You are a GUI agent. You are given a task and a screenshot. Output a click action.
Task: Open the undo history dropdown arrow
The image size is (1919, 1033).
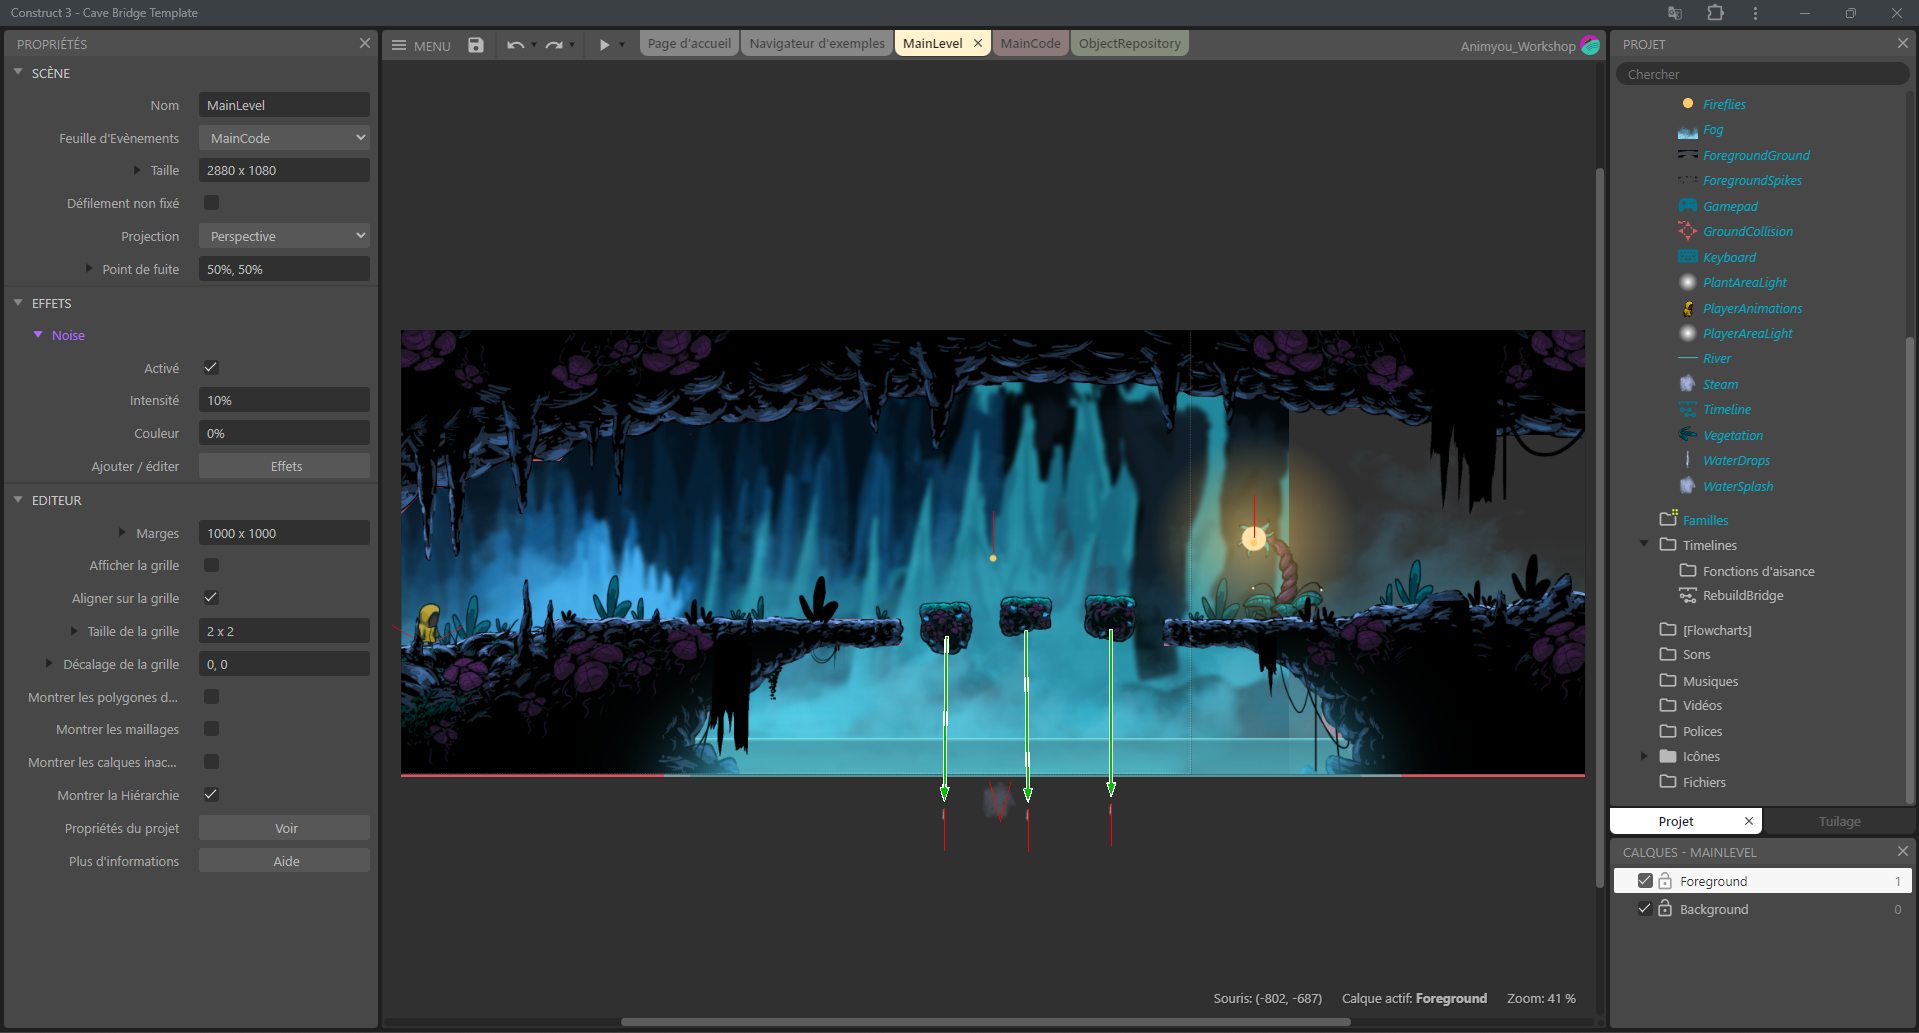click(534, 45)
